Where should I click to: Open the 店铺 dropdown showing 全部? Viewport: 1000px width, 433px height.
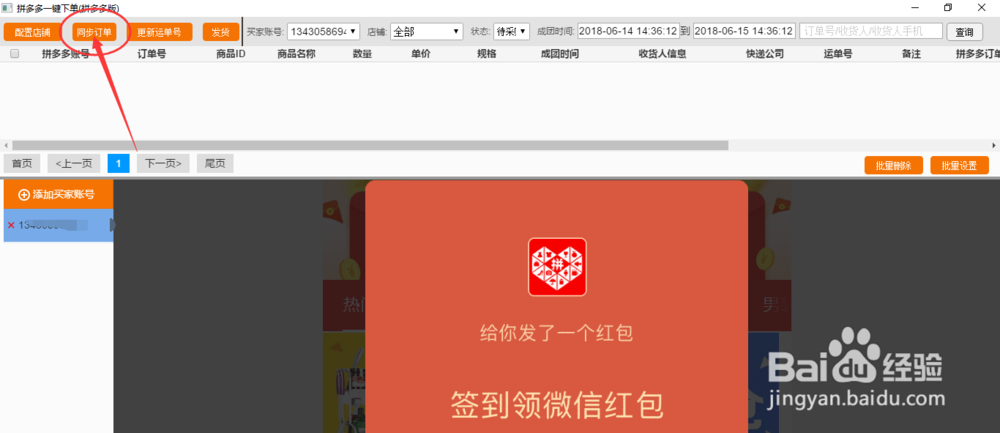coord(427,31)
